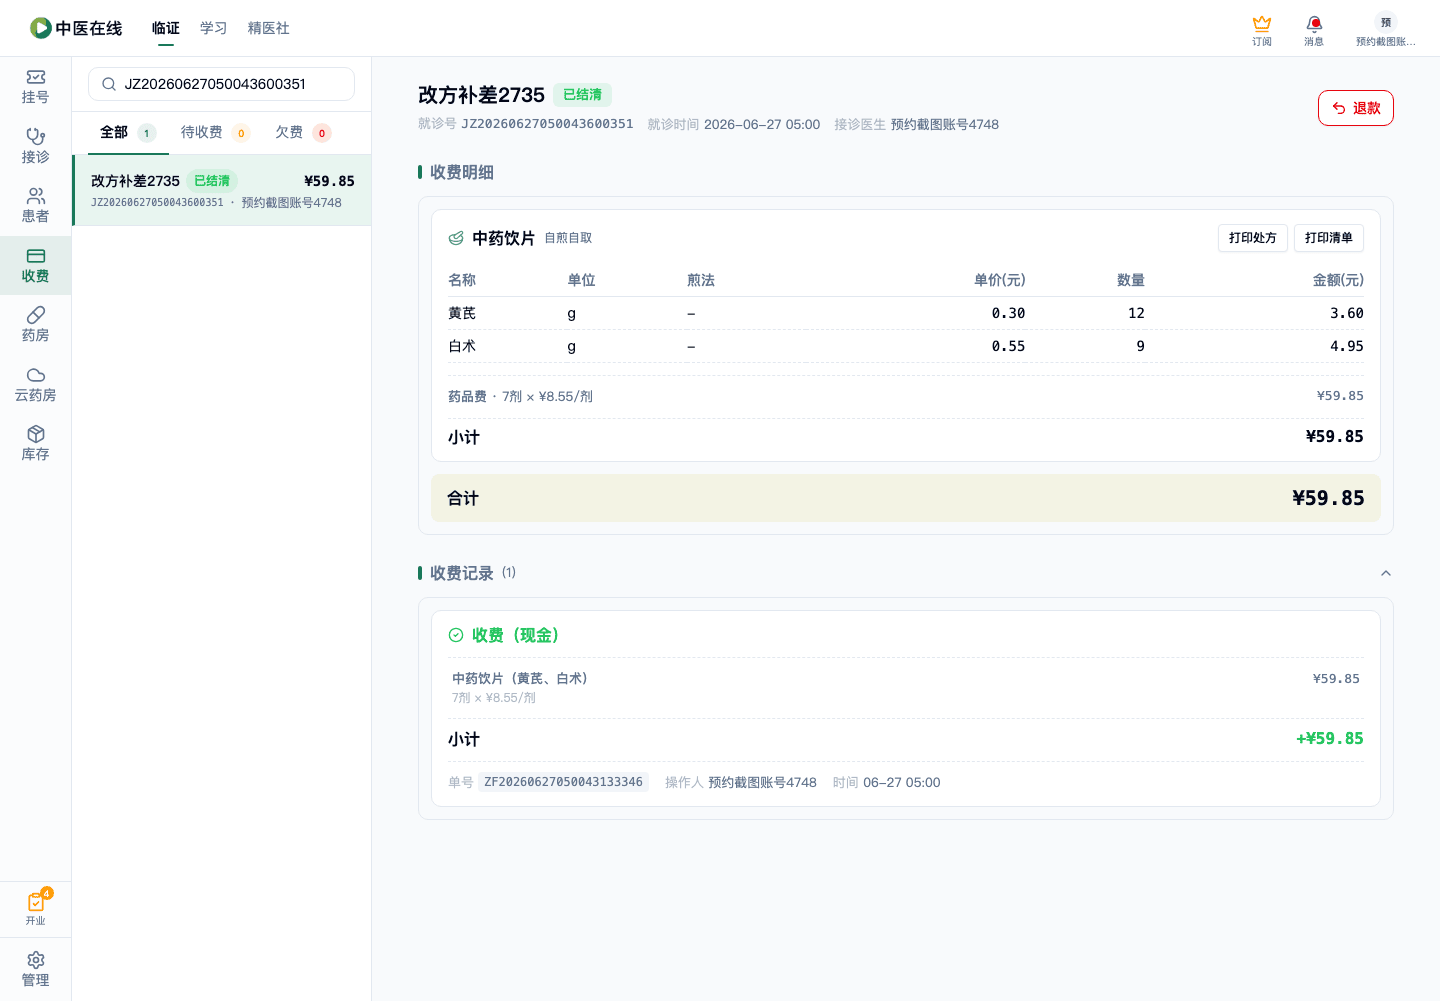Open 云药房 cloud pharmacy section
1440x1001 pixels.
pos(36,384)
